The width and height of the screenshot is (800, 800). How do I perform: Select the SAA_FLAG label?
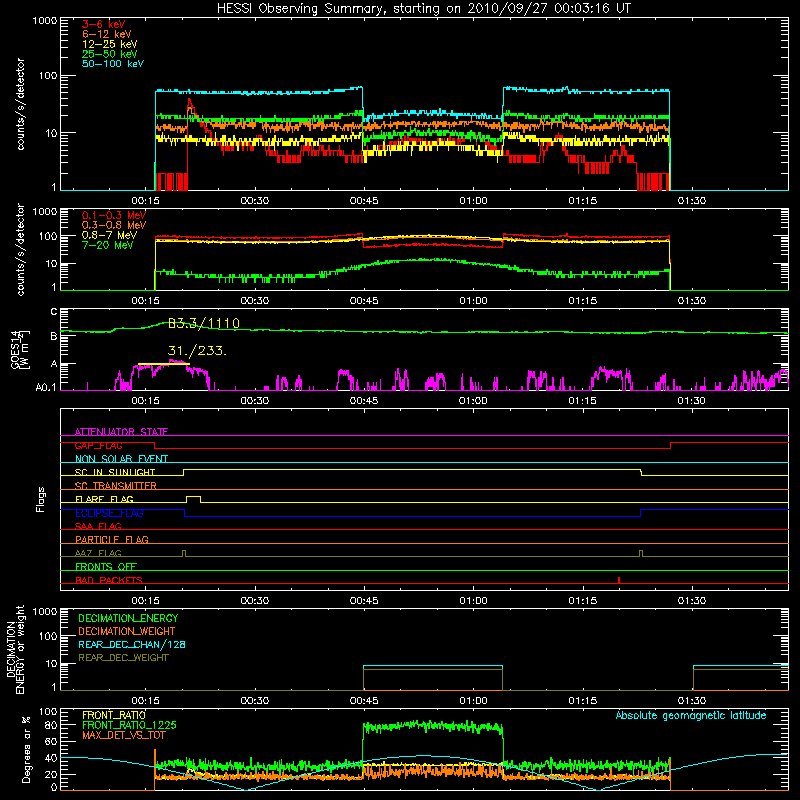(98, 526)
